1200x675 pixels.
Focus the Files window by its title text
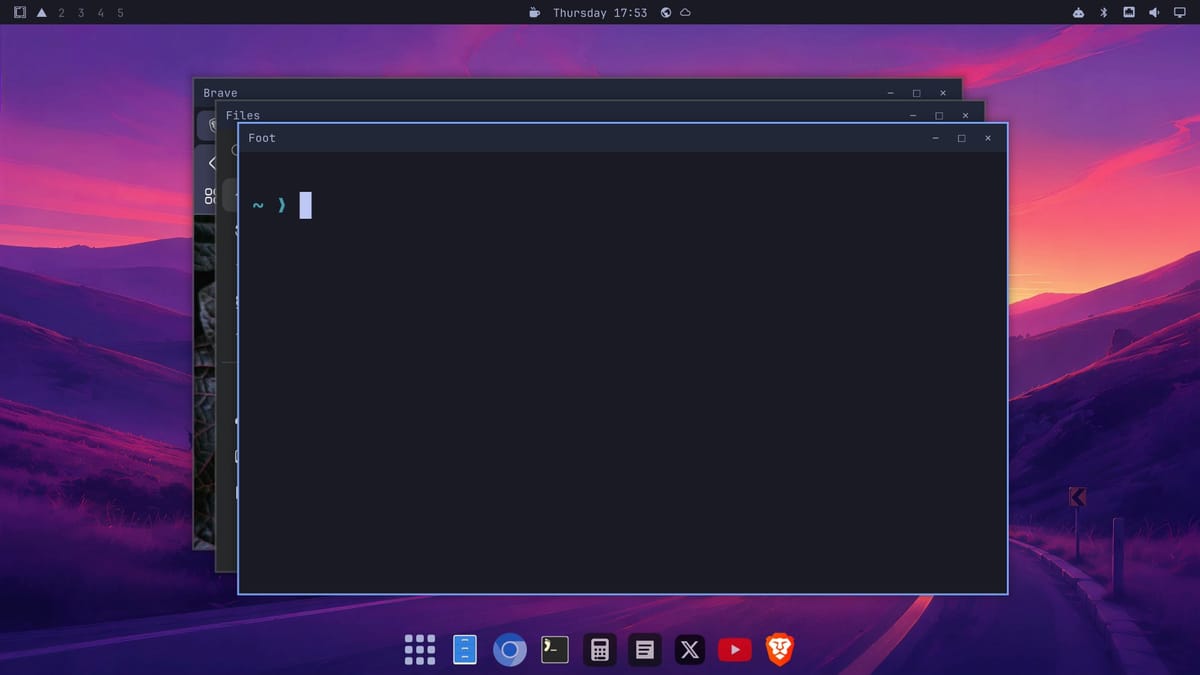(243, 115)
